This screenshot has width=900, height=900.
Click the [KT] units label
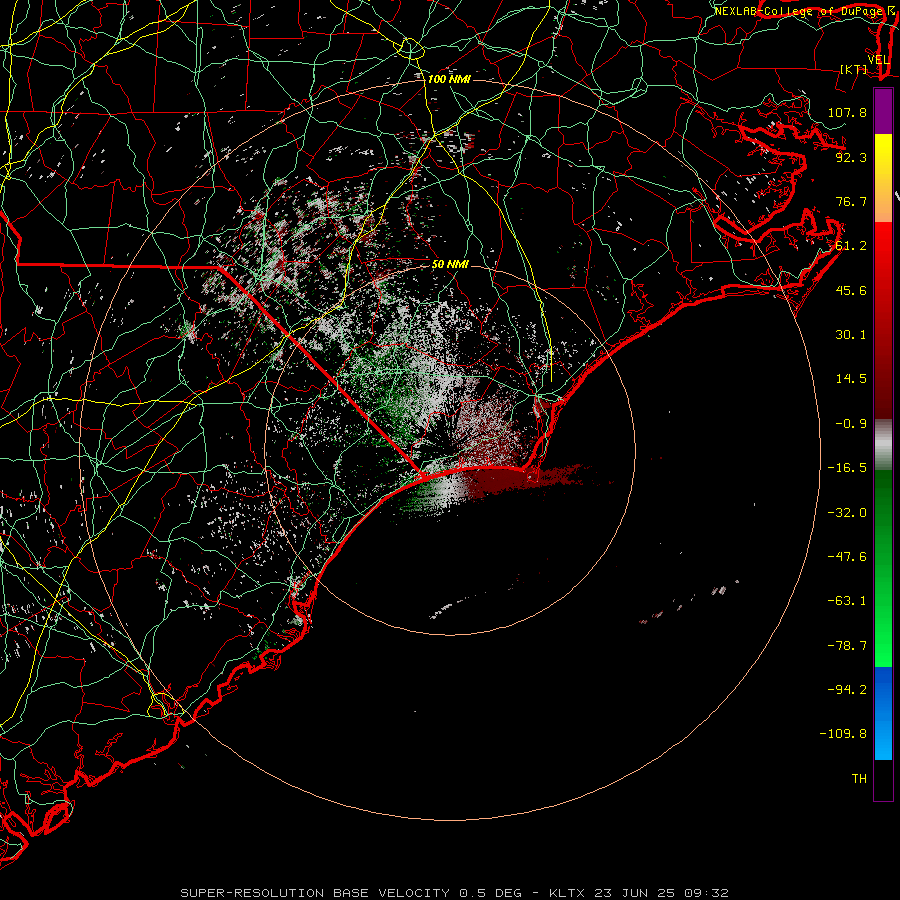click(x=854, y=69)
